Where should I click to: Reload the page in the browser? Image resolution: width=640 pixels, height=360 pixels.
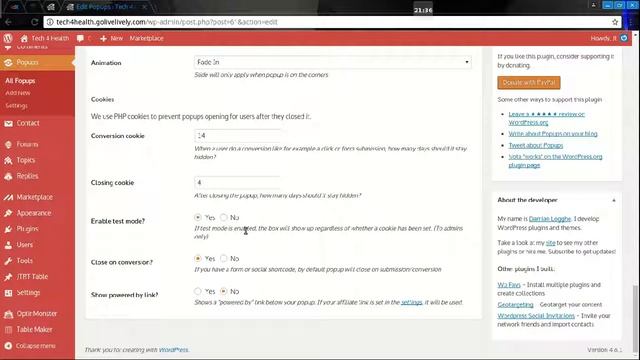click(x=35, y=22)
